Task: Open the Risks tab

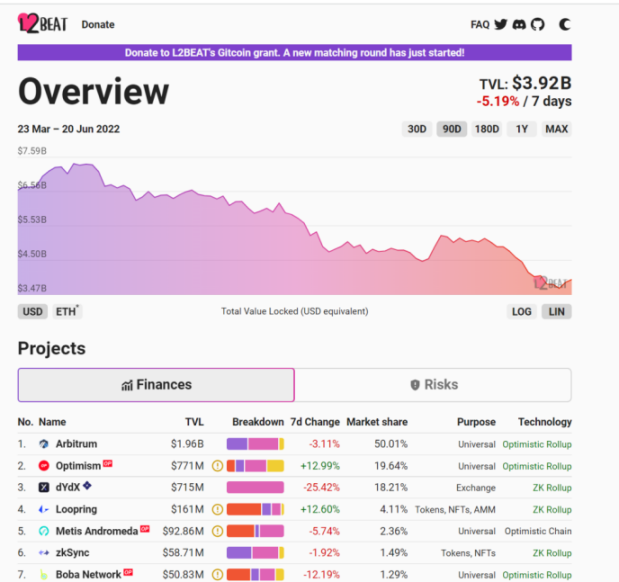Action: 433,385
